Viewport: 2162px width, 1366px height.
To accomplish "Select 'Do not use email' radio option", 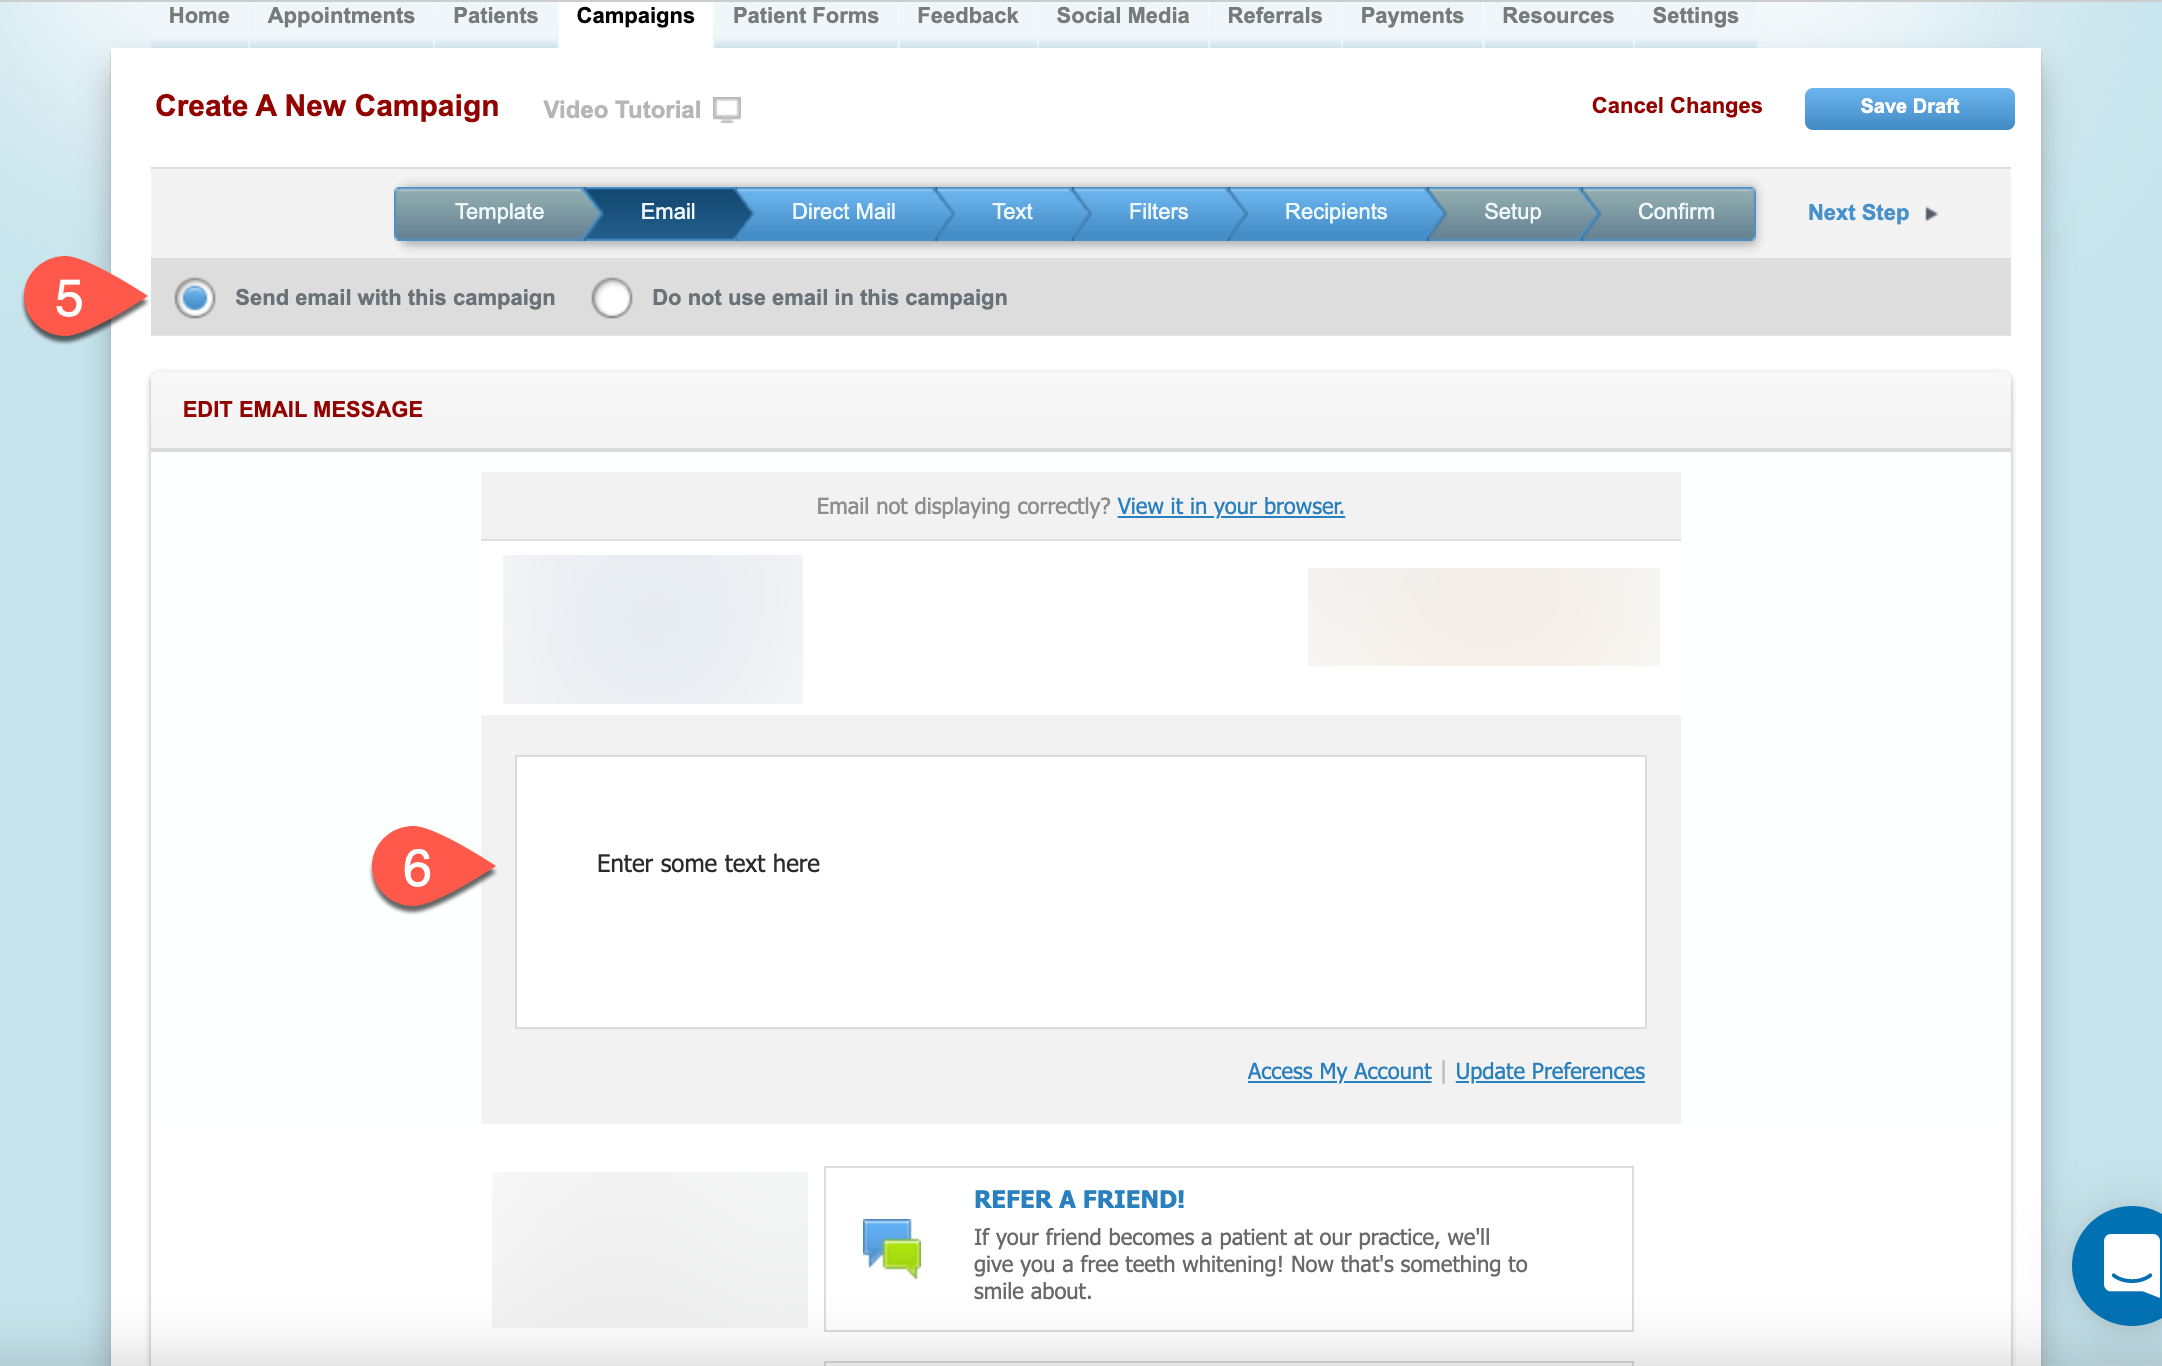I will [612, 298].
